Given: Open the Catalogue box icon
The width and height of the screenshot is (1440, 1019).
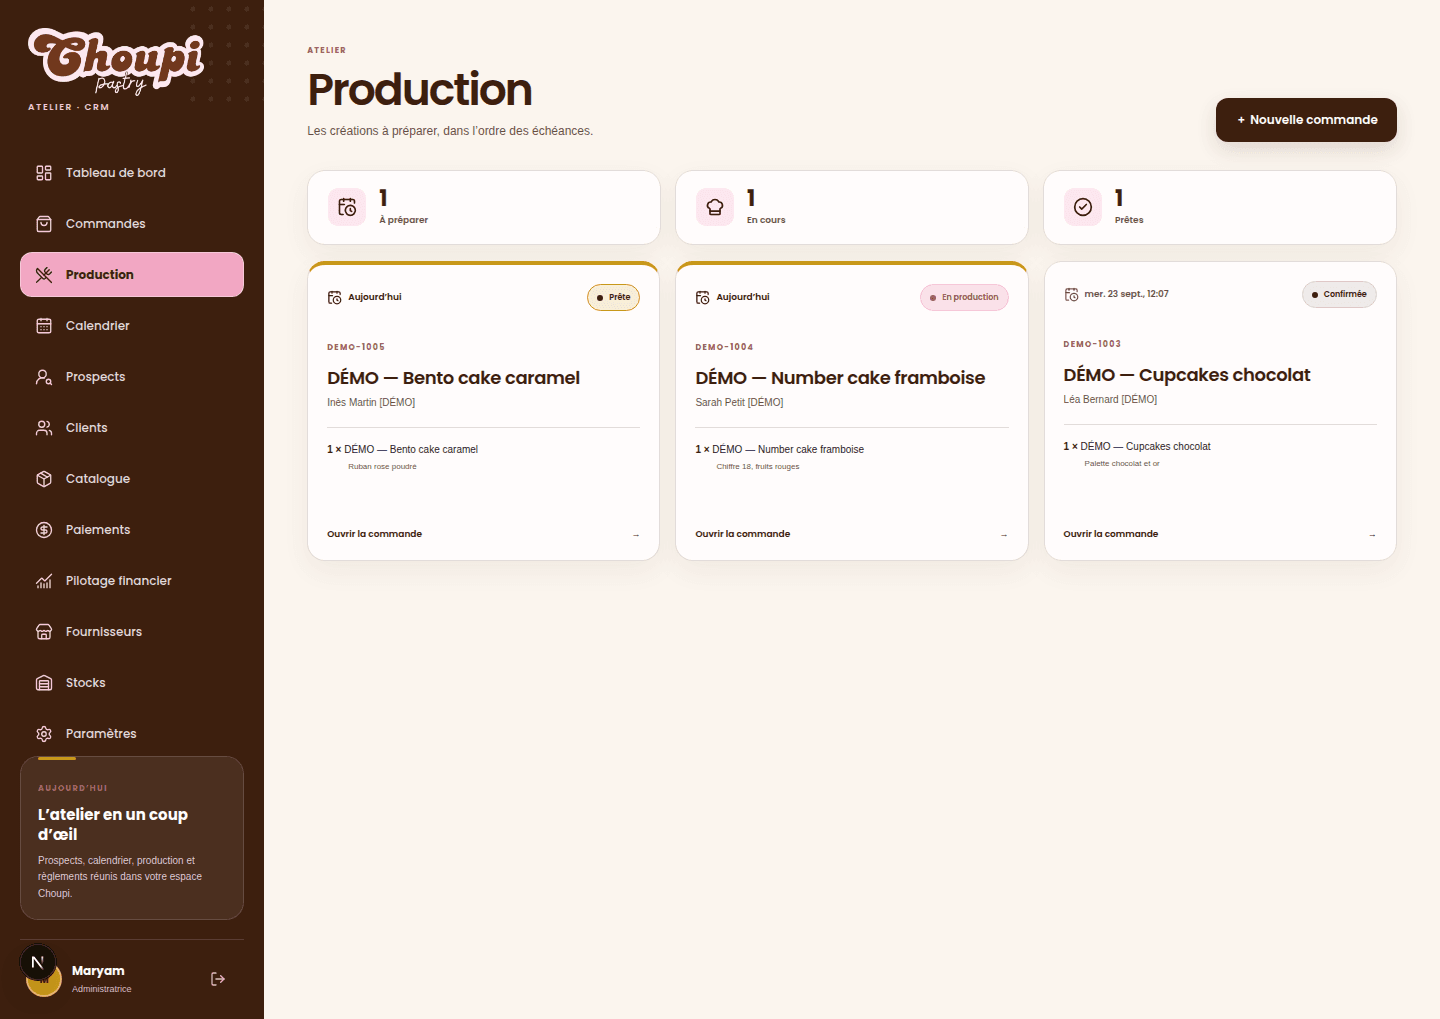Looking at the screenshot, I should click(x=44, y=479).
